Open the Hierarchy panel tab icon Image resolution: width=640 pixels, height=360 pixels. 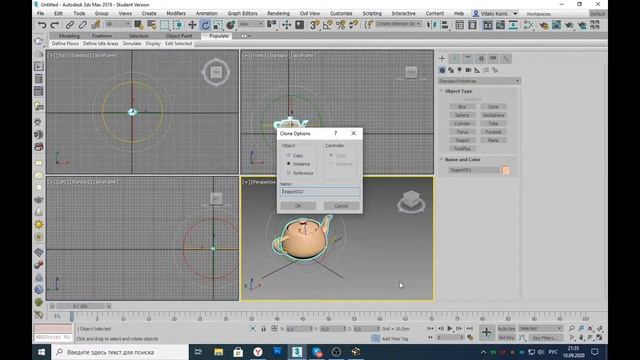(x=468, y=59)
